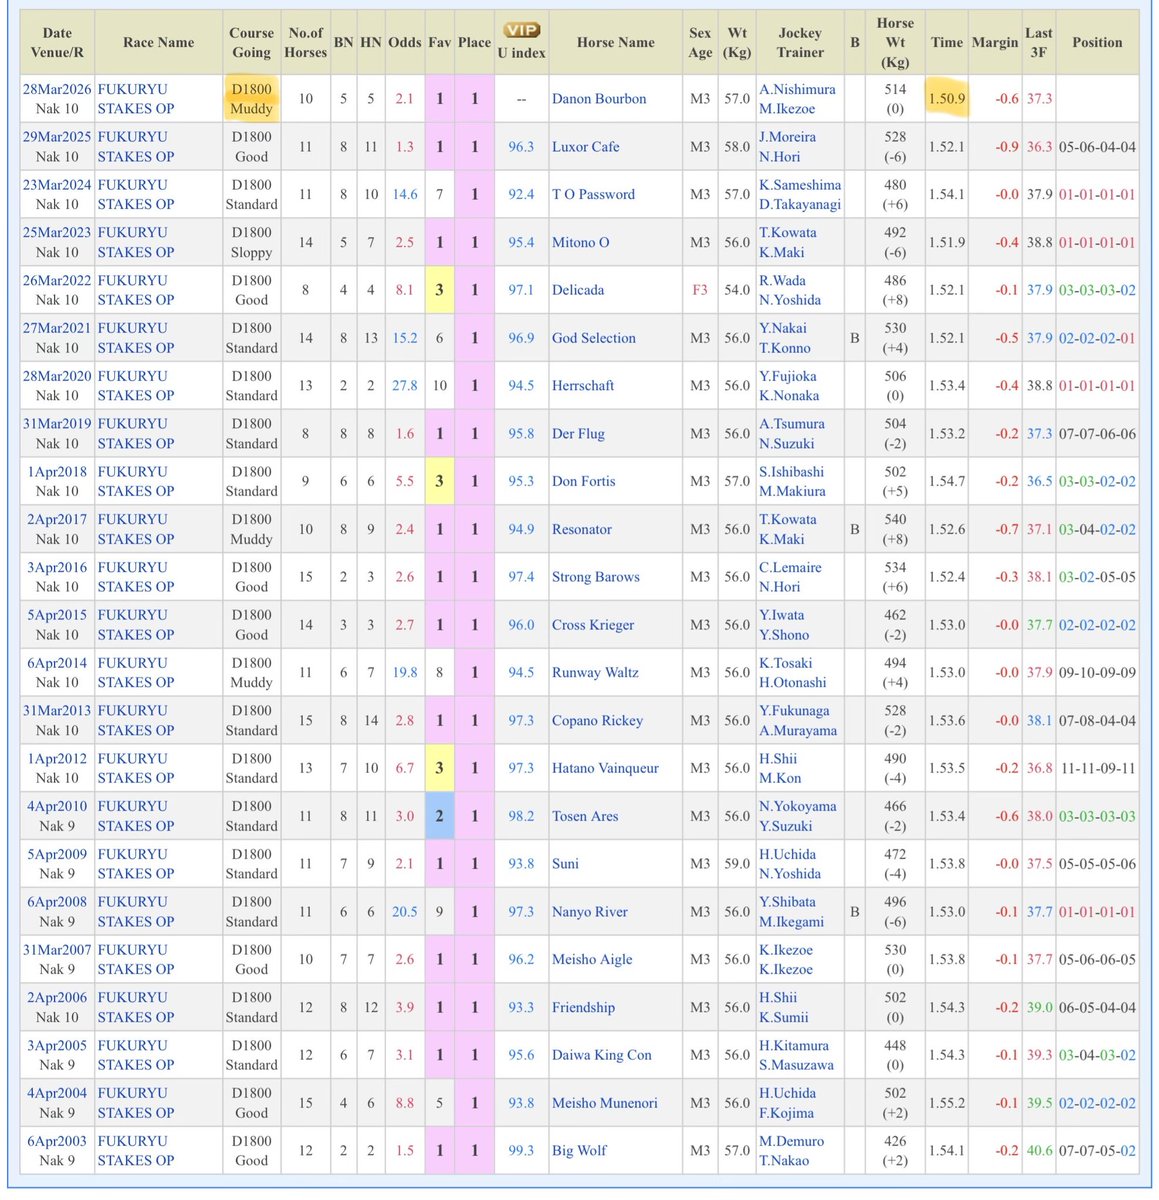Click yellow Fav cell 3 for Delicada
Image resolution: width=1159 pixels, height=1200 pixels.
tap(439, 290)
